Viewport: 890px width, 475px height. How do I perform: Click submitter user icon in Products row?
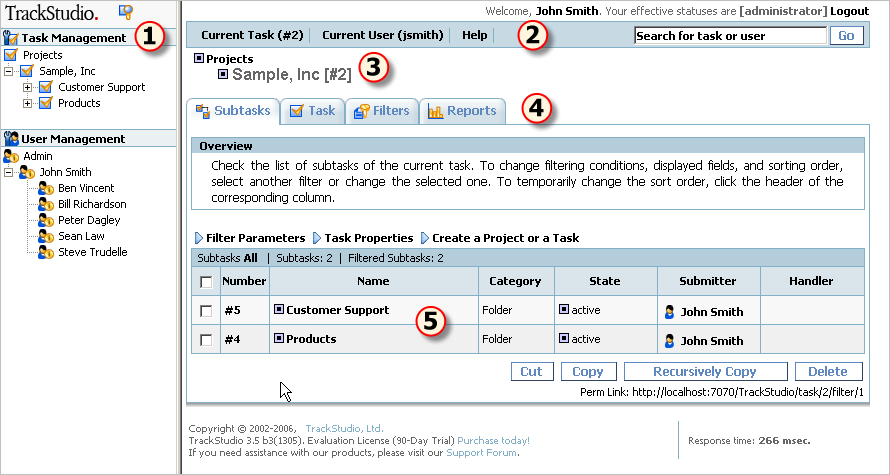[x=670, y=341]
